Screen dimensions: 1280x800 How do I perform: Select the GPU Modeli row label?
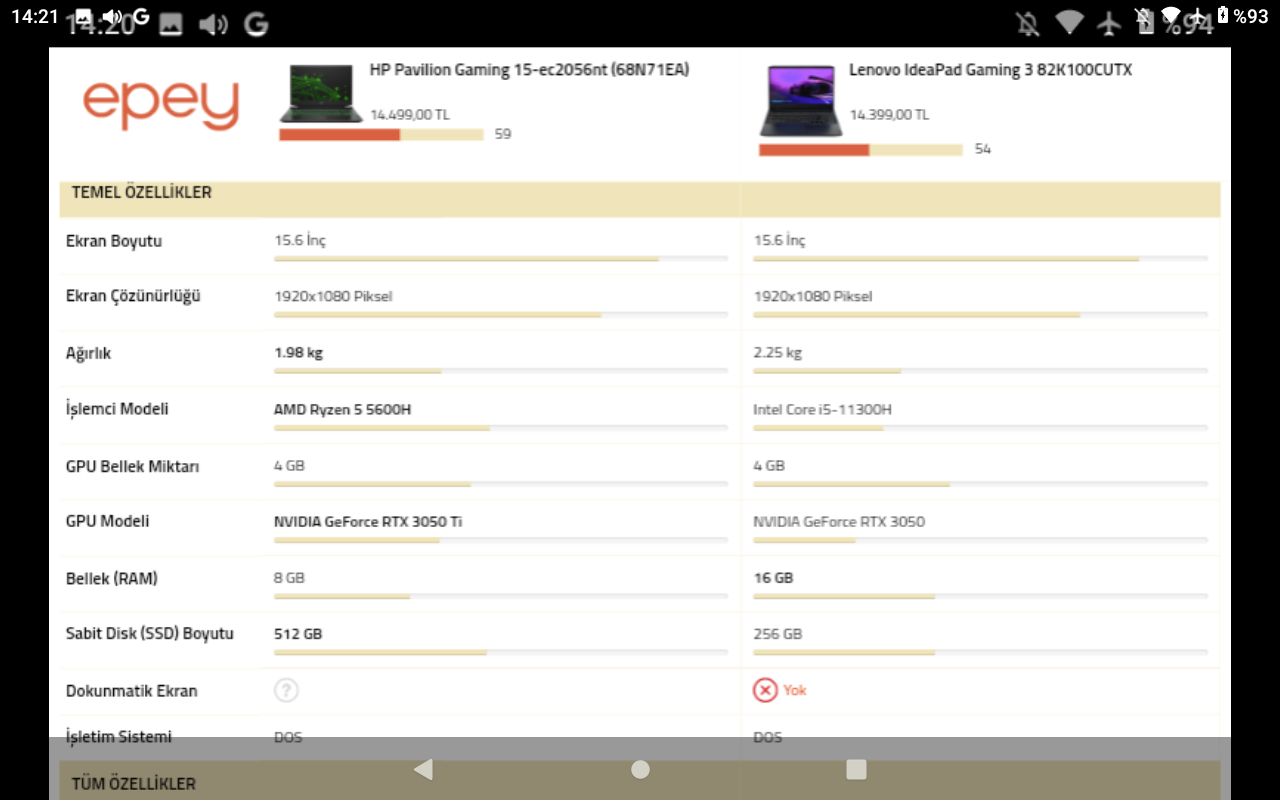pyautogui.click(x=108, y=521)
